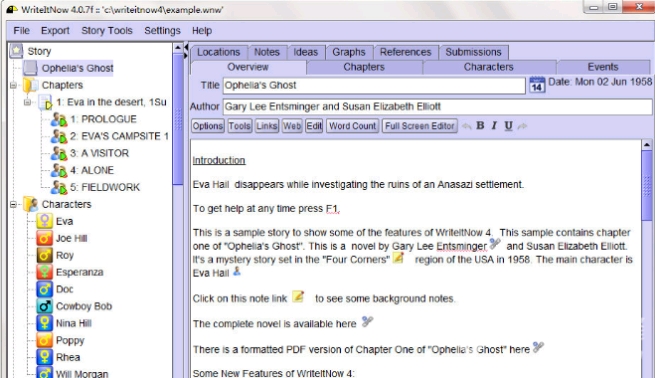Screen dimensions: 655x378
Task: Click the Underline formatting icon
Action: coord(508,126)
